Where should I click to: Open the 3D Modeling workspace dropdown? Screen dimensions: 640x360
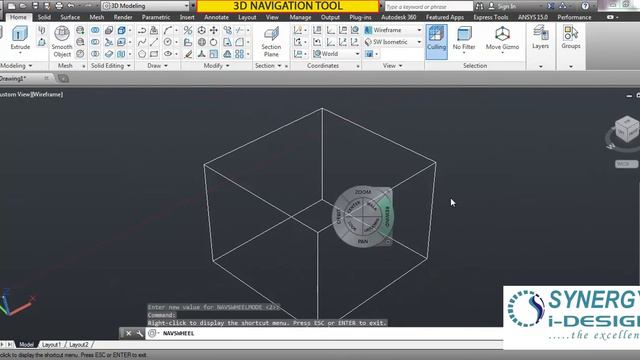coord(145,6)
